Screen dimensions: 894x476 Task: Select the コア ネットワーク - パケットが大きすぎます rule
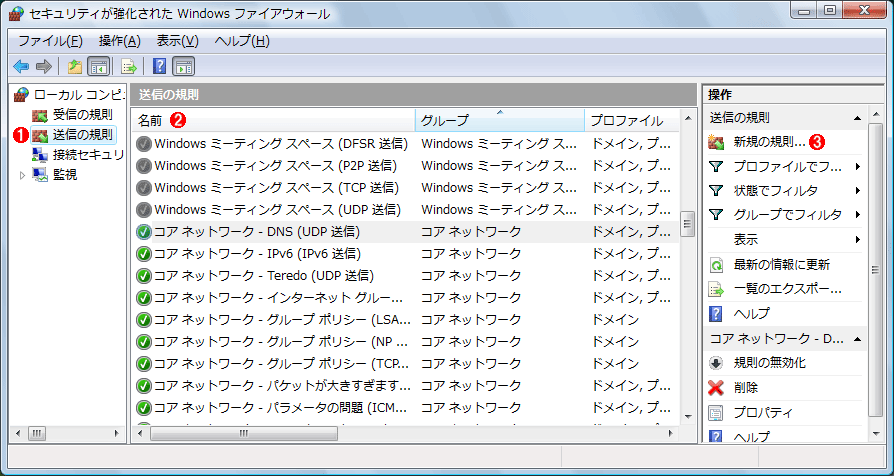click(x=283, y=386)
